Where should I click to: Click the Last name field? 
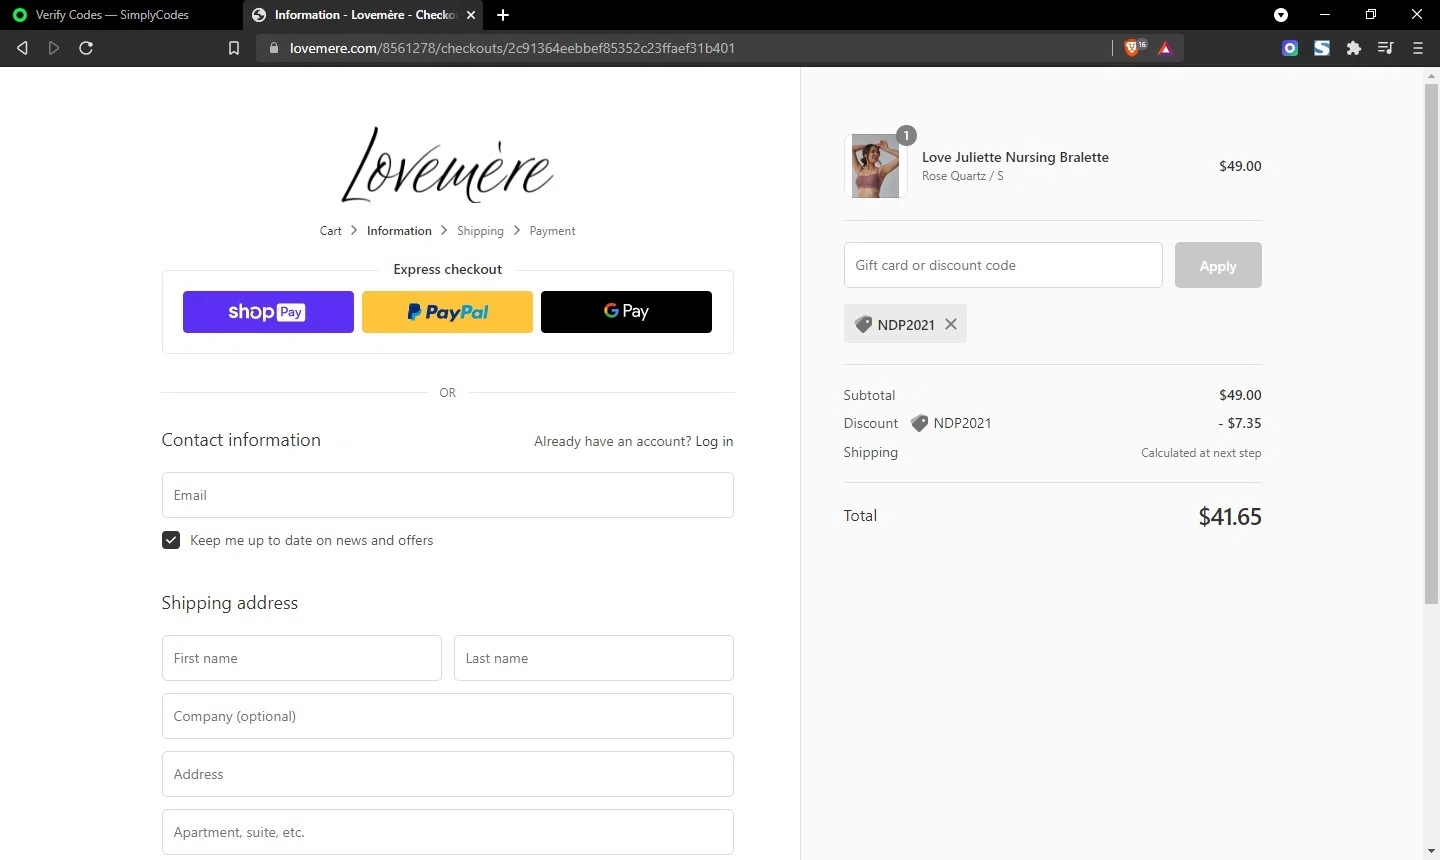coord(594,658)
